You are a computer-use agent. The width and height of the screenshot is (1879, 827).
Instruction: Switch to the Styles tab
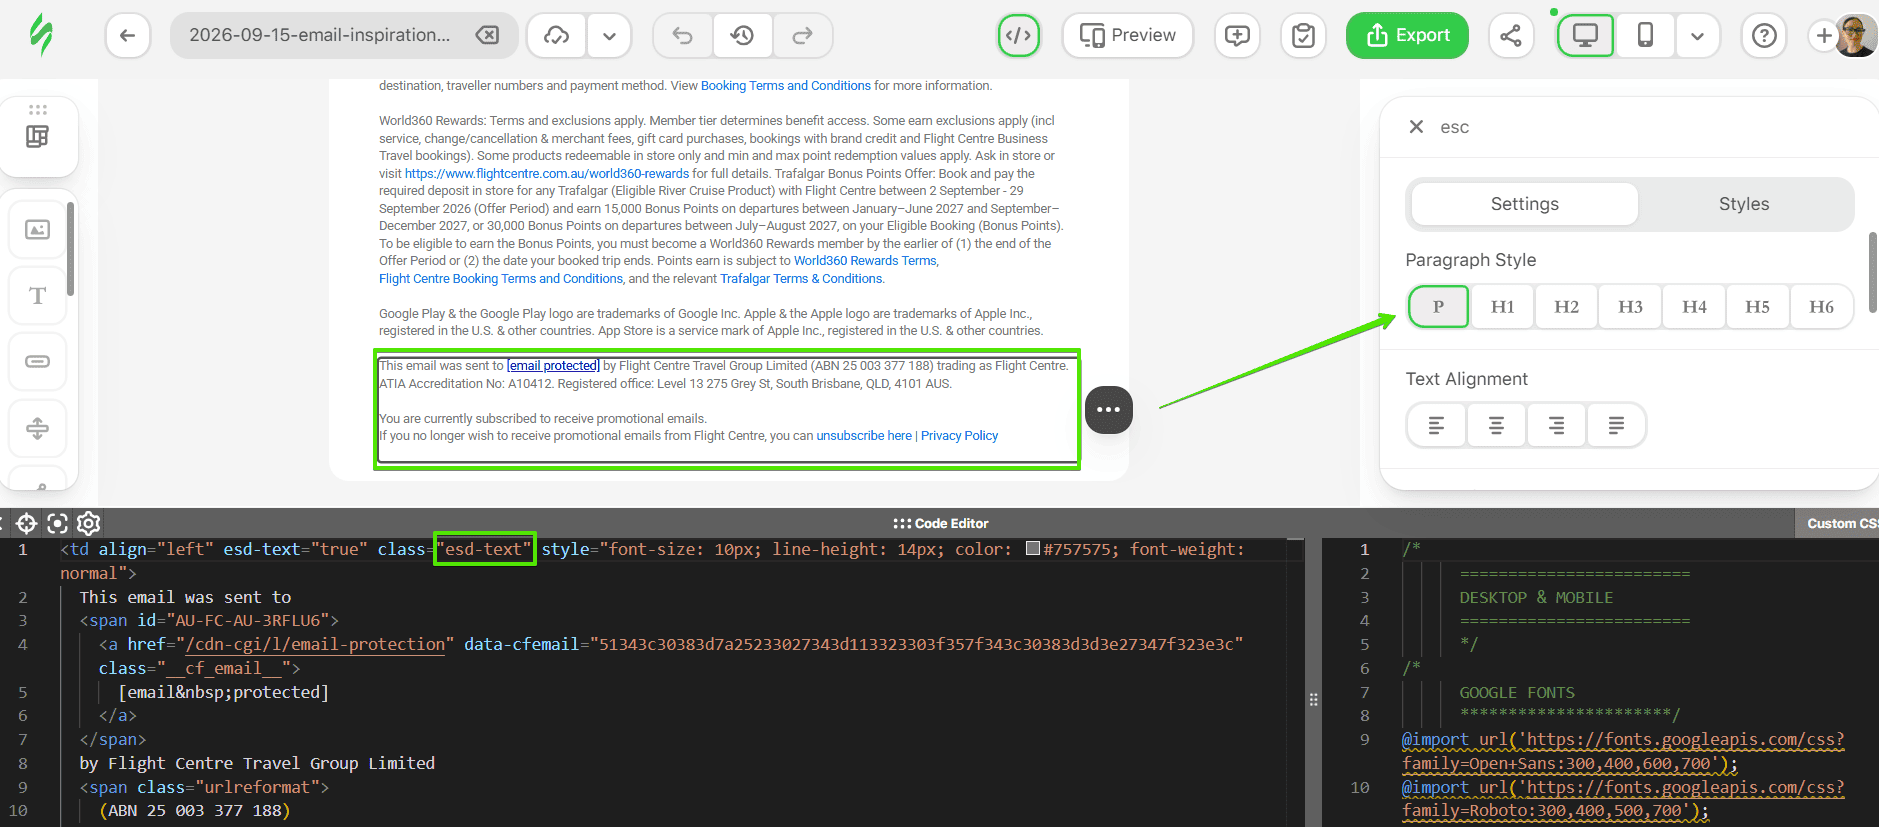coord(1744,204)
